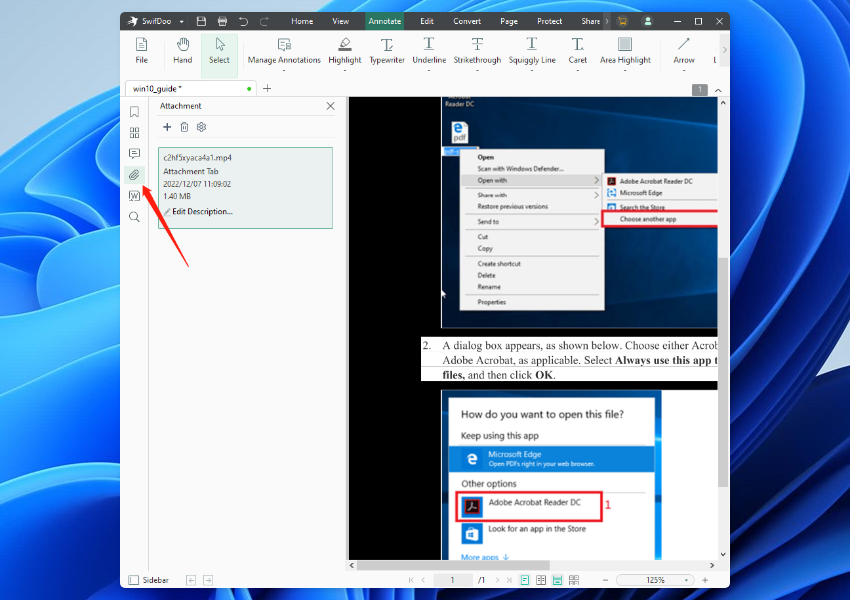The width and height of the screenshot is (850, 600).
Task: Zoom in with plus button
Action: [x=705, y=580]
